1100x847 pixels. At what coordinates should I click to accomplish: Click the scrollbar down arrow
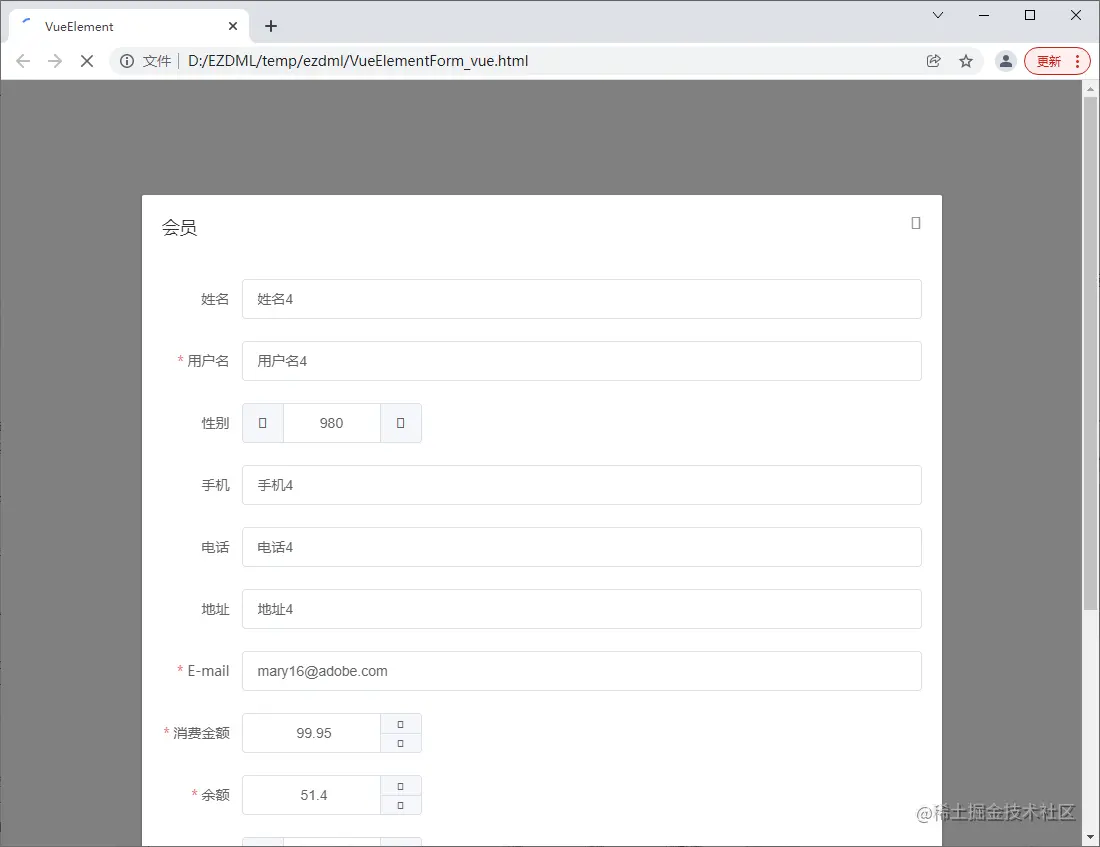tap(1090, 836)
